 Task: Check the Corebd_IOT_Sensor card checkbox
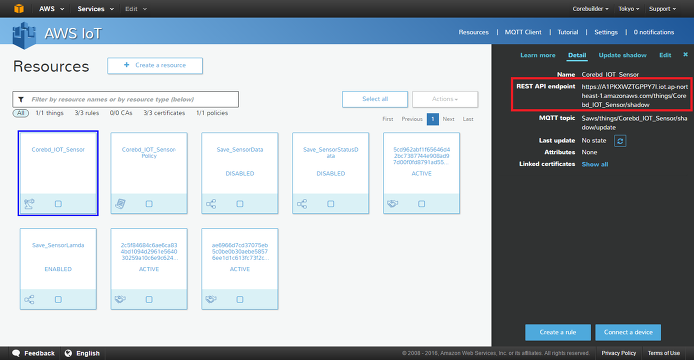click(x=58, y=204)
